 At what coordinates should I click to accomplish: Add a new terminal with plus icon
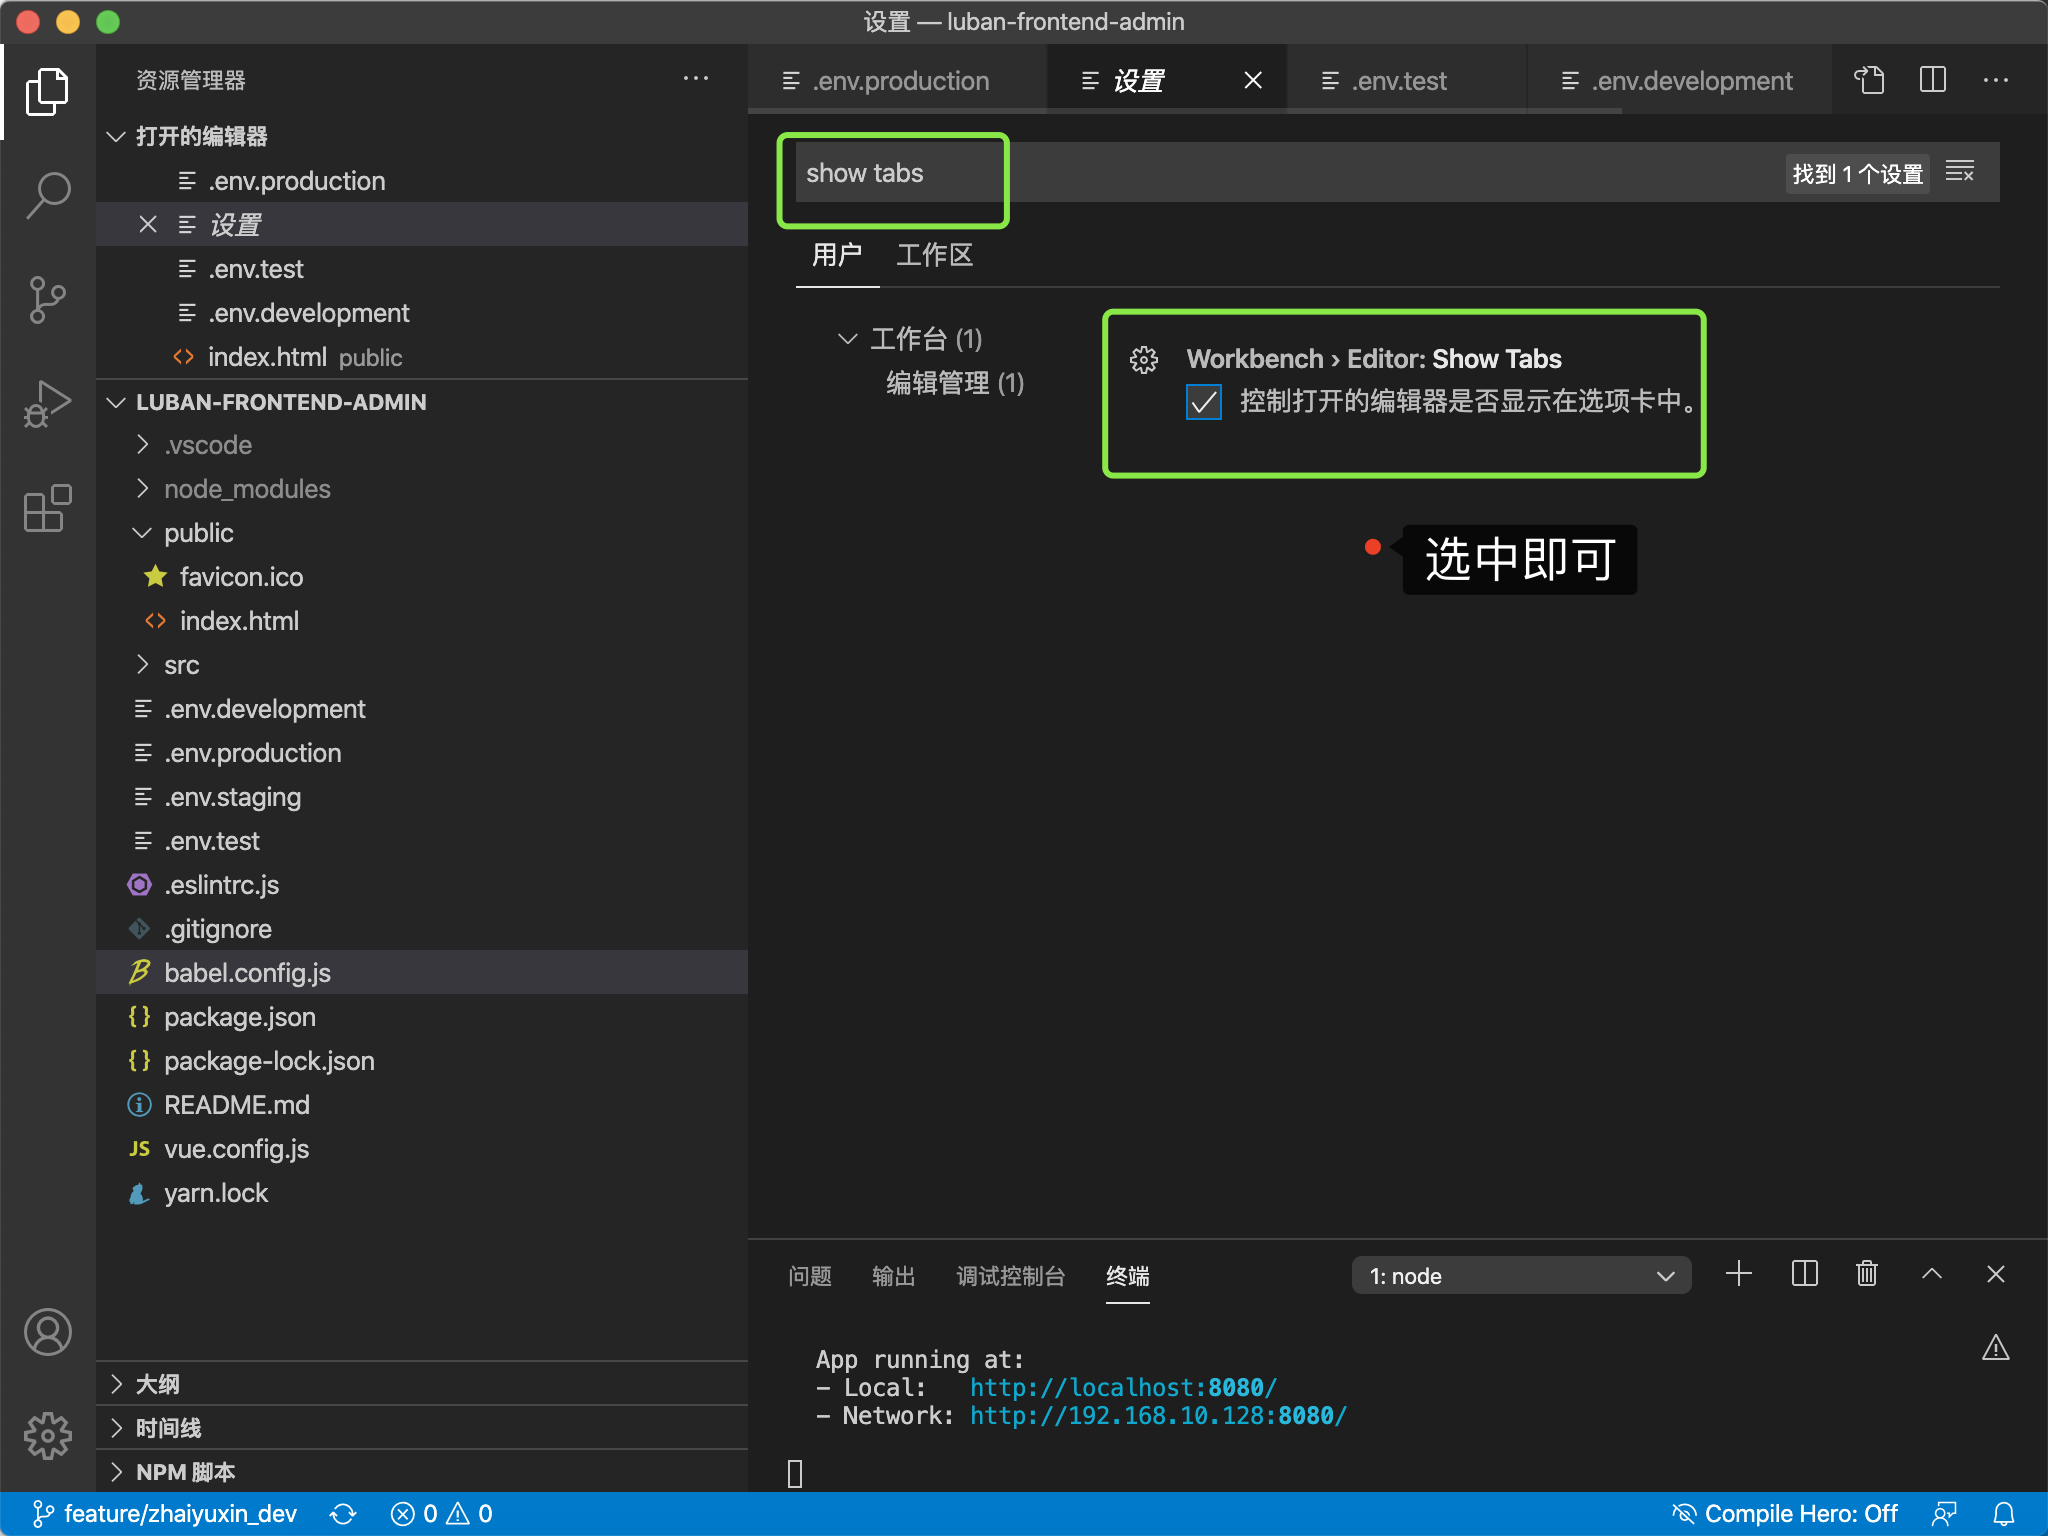click(1737, 1274)
